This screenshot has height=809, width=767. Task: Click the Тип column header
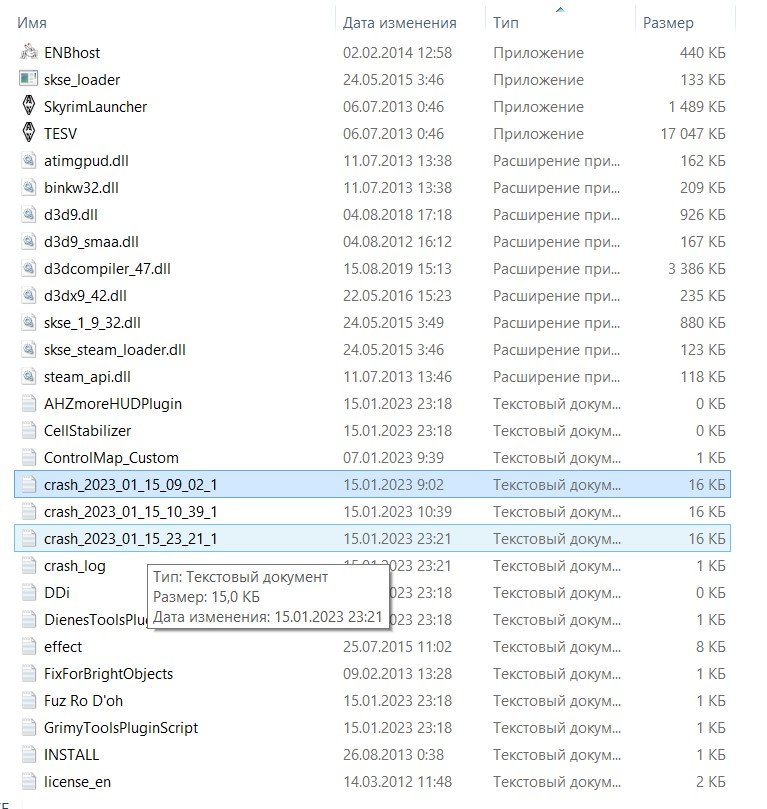pos(506,22)
